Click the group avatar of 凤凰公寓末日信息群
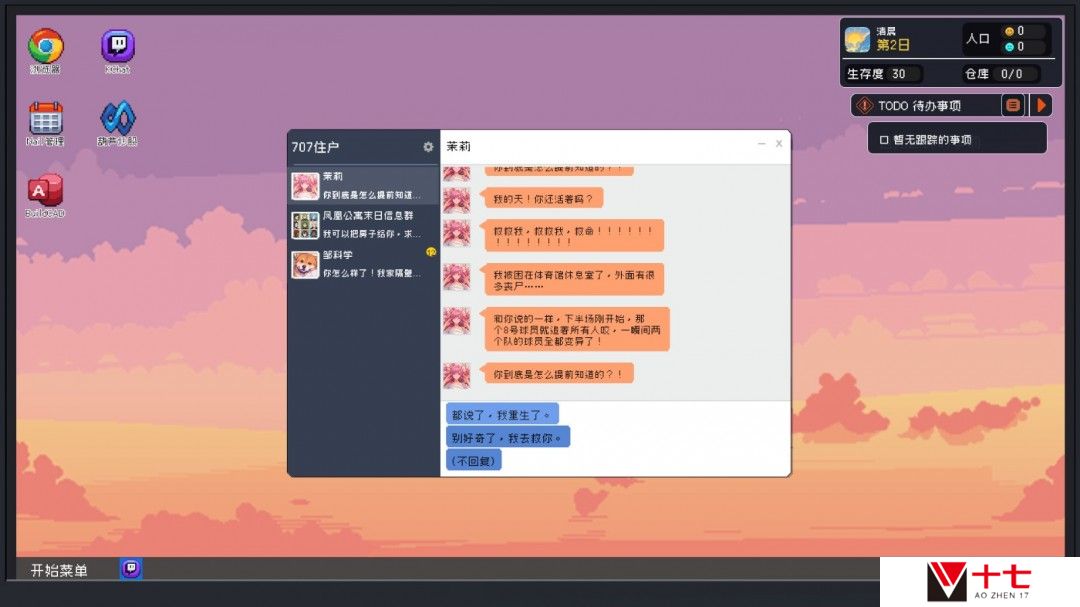The image size is (1080, 607). (x=305, y=225)
